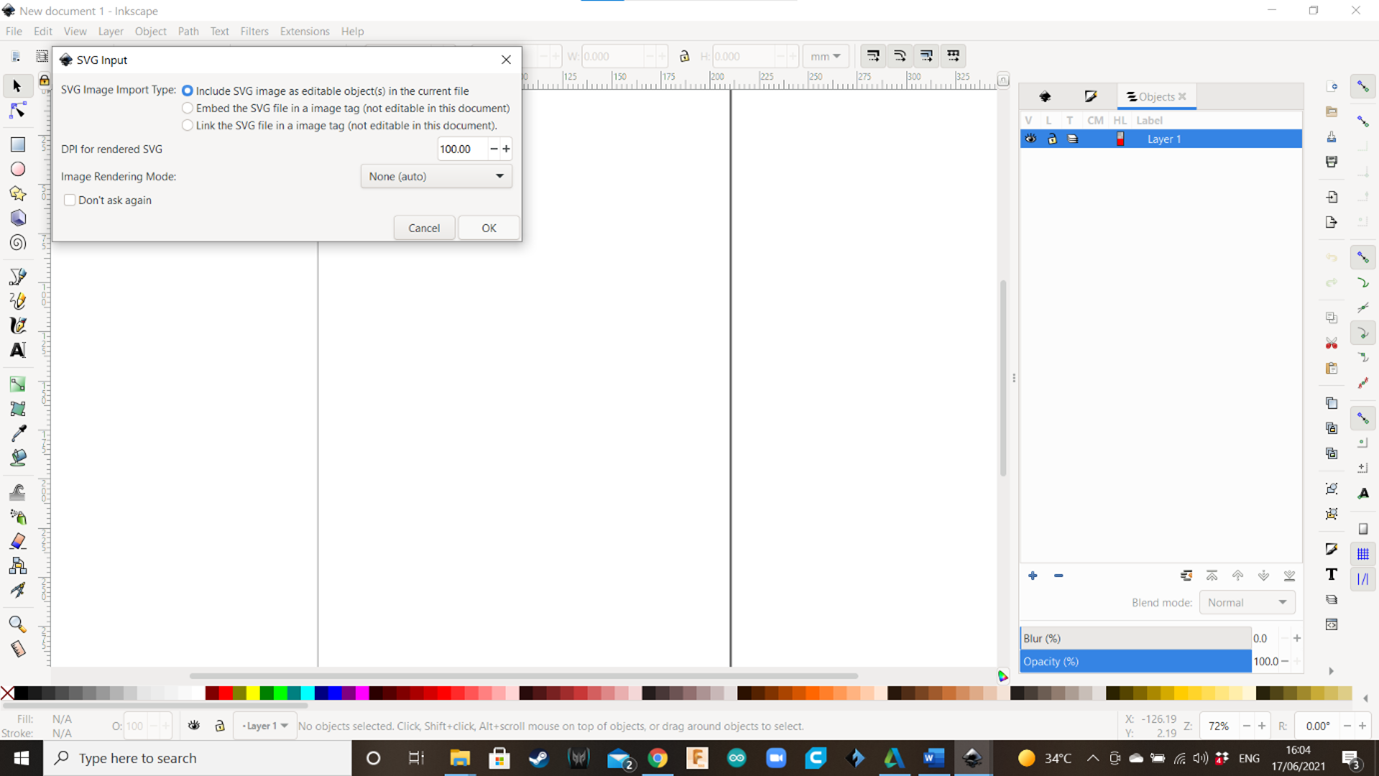1379x776 pixels.
Task: Open Chrome from the taskbar
Action: [657, 758]
